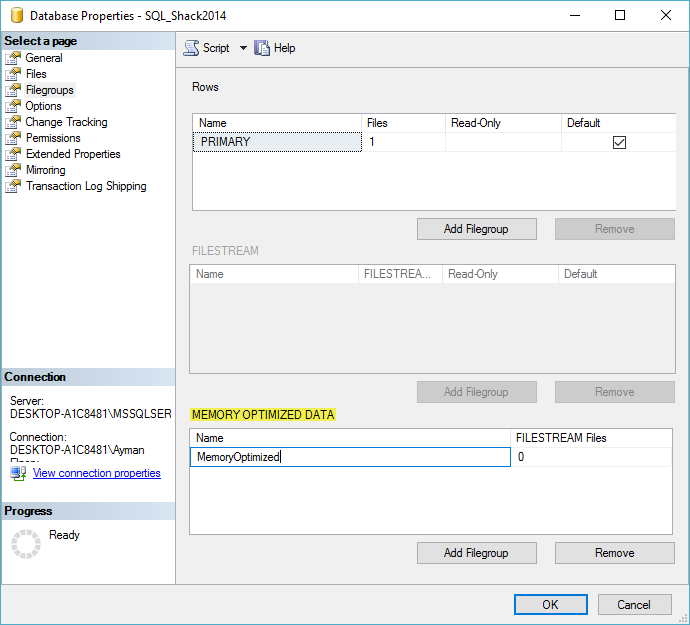The image size is (690, 625).
Task: Expand the Script dropdown arrow
Action: point(243,48)
